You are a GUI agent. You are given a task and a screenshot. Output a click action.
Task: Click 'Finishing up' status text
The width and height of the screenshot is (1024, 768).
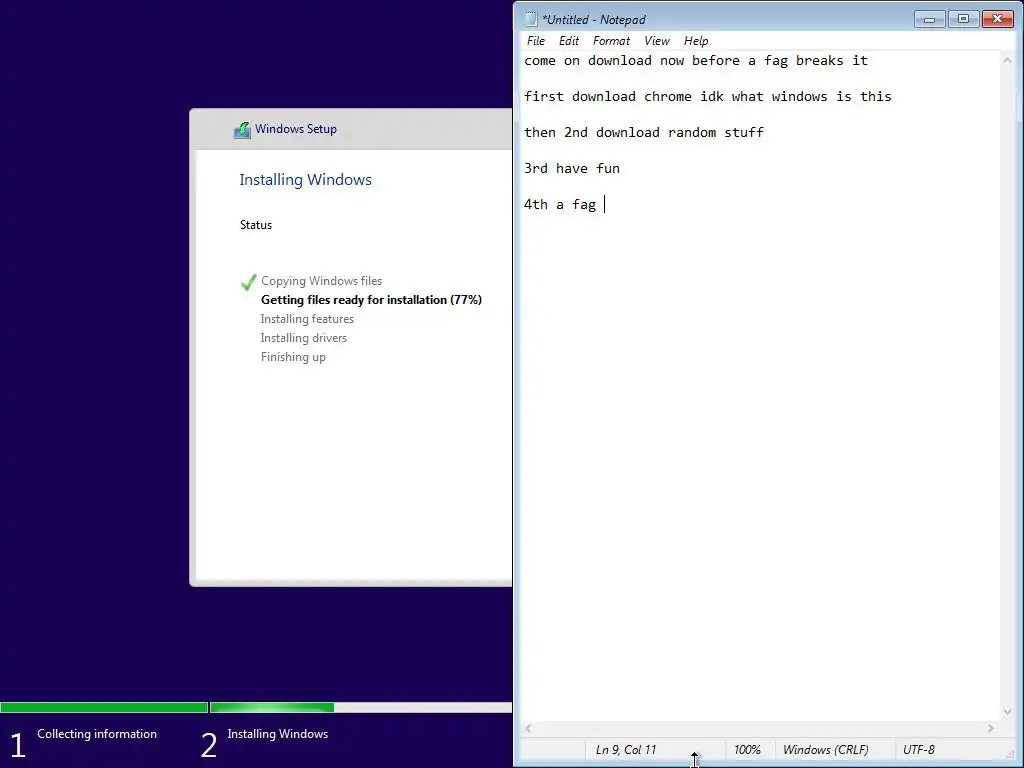pos(293,357)
